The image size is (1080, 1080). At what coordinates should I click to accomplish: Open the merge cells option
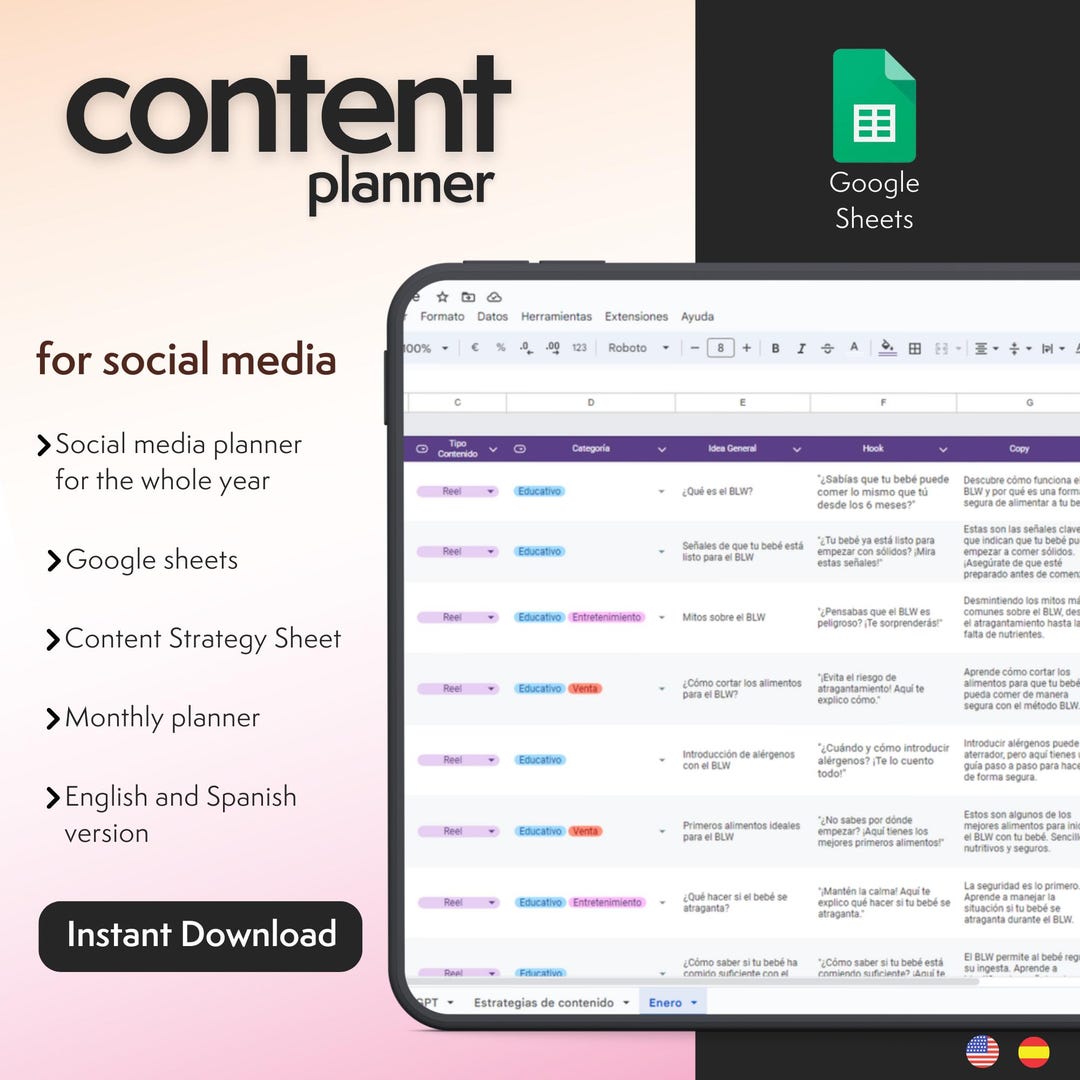941,348
